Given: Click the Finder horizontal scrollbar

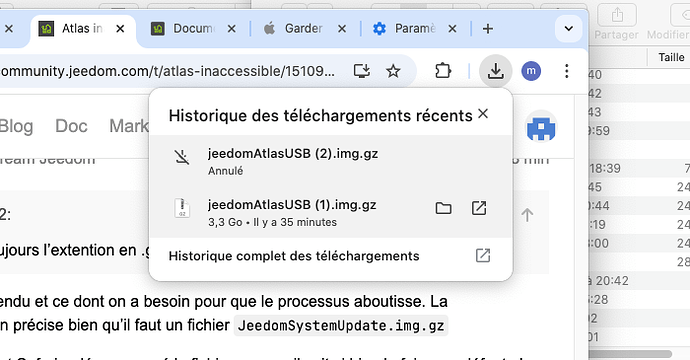Looking at the screenshot, I should tap(631, 354).
